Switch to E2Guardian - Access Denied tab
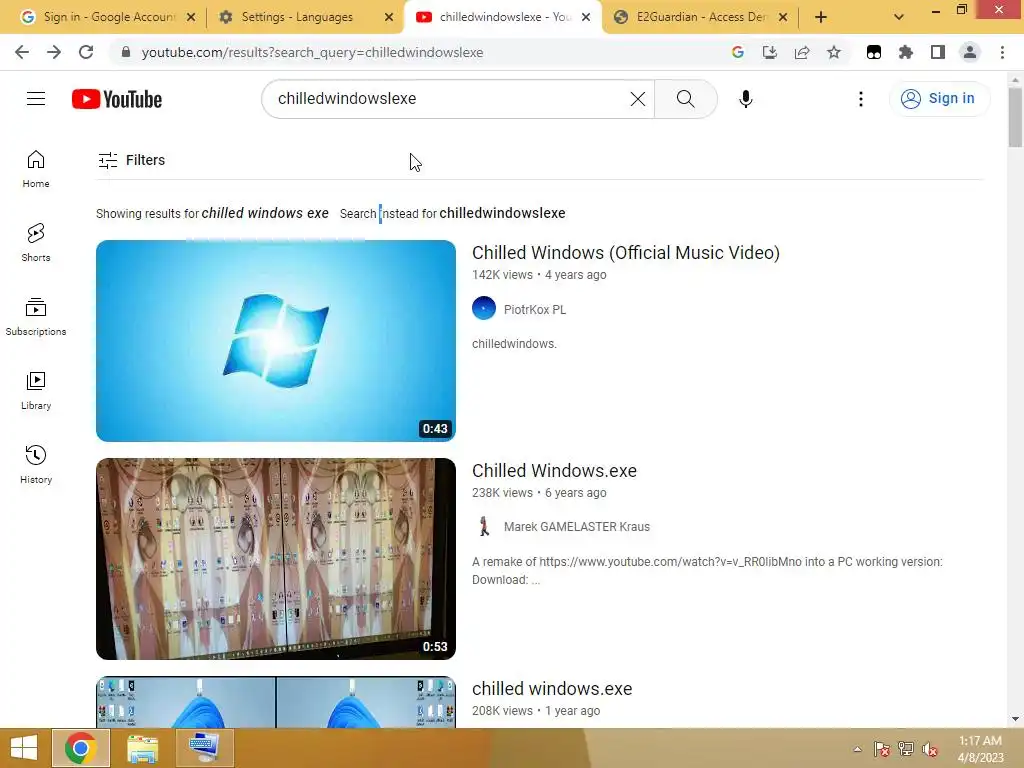Screen dimensions: 1024x768 click(702, 17)
